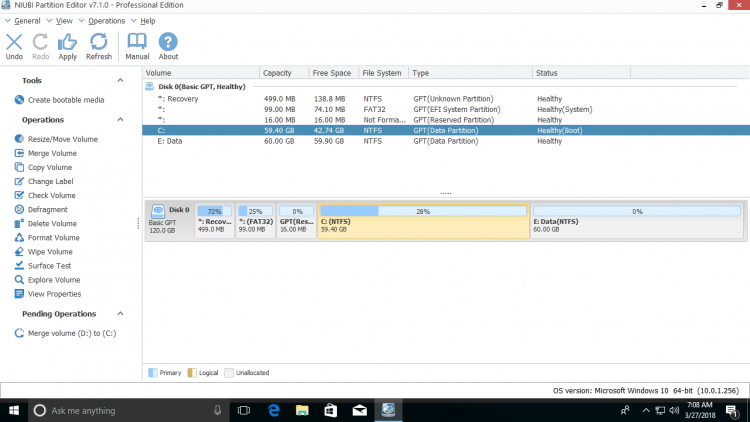Click the Ask me anything search box

pos(129,411)
